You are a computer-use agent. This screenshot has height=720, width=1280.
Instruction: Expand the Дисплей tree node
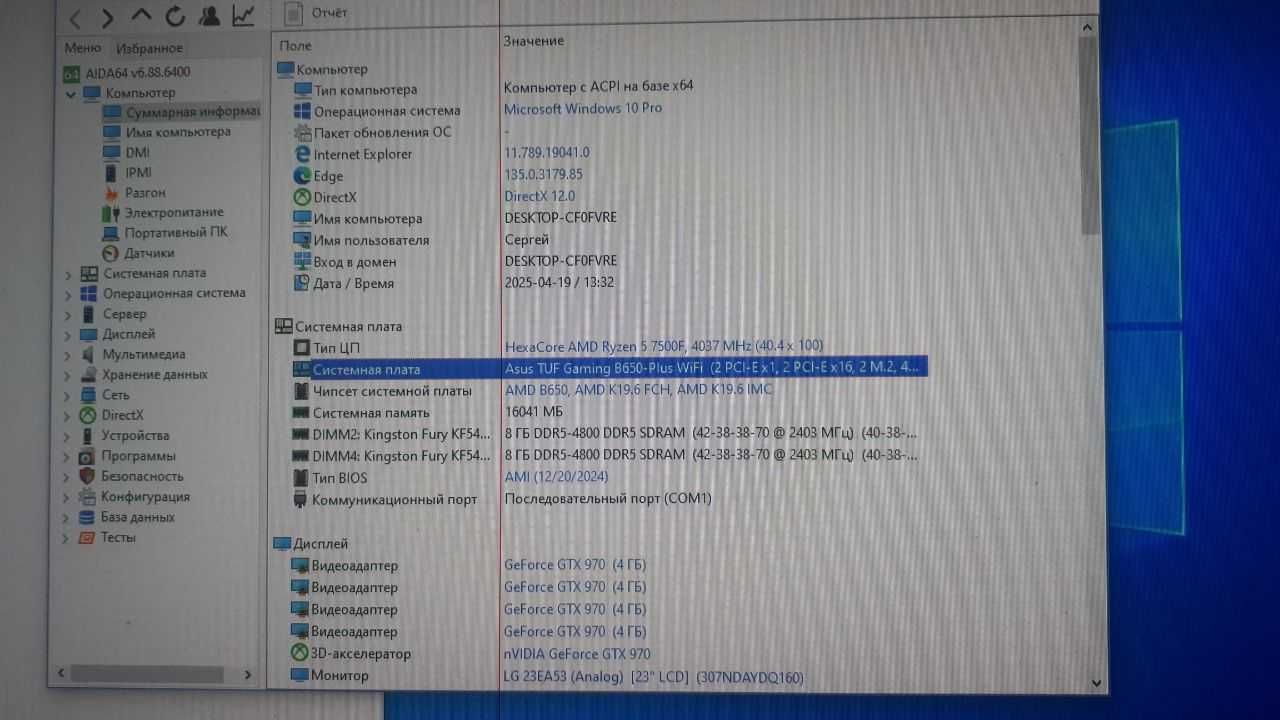68,335
